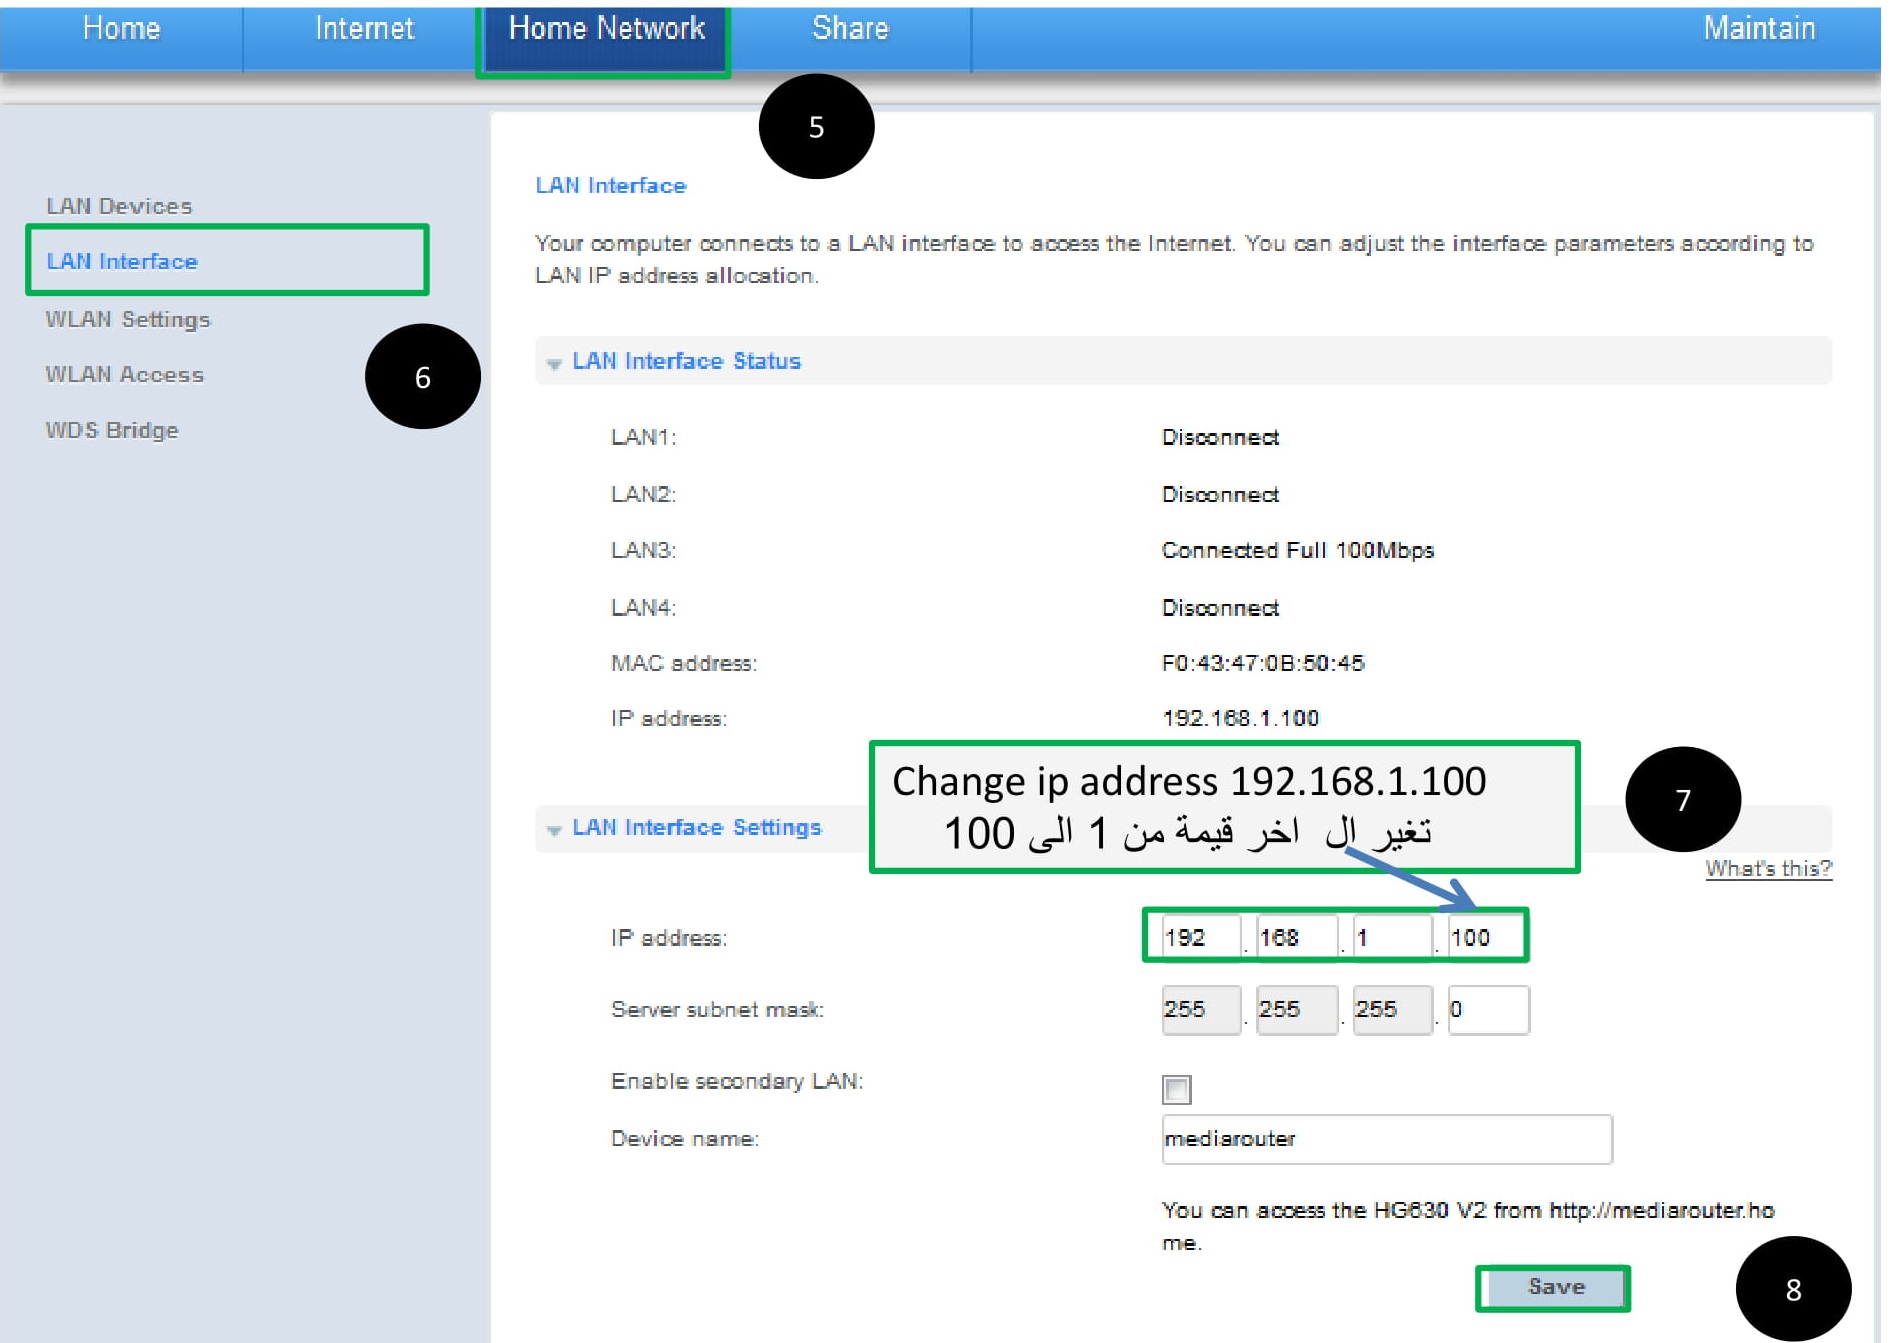The width and height of the screenshot is (1893, 1343).
Task: Click the third IP address octet field
Action: (x=1390, y=937)
